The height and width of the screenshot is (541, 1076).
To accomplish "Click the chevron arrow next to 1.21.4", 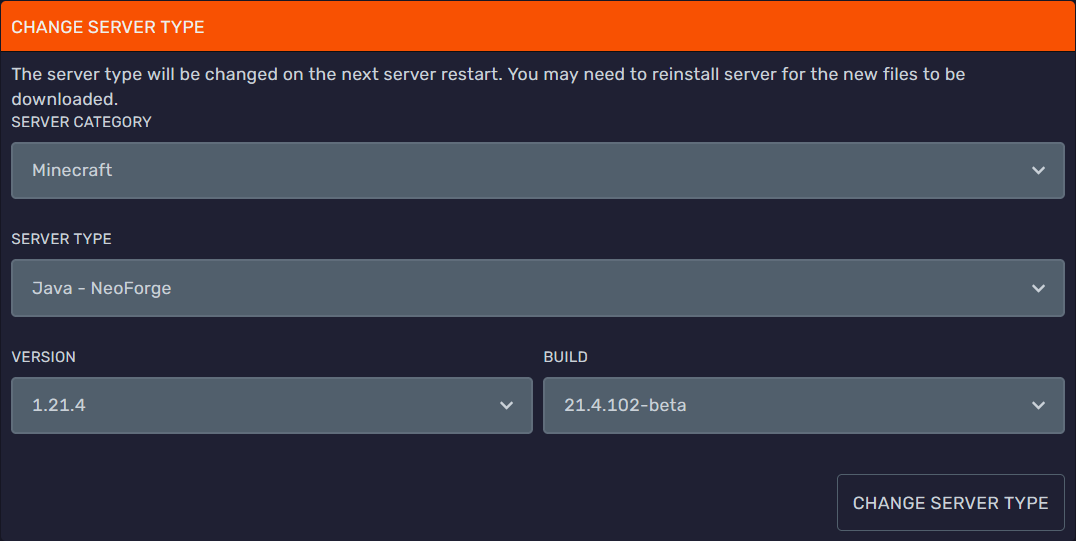I will 506,406.
